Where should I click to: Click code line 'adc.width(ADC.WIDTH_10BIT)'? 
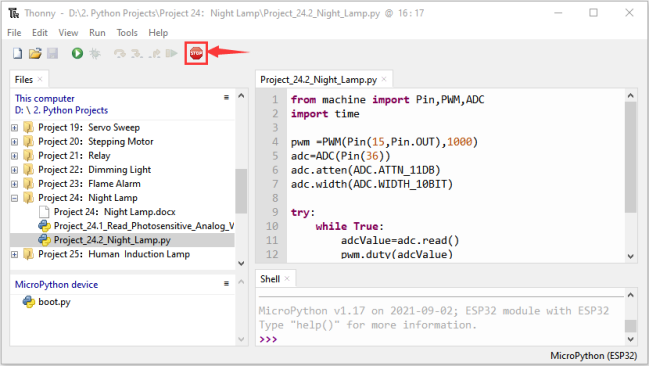pos(372,184)
